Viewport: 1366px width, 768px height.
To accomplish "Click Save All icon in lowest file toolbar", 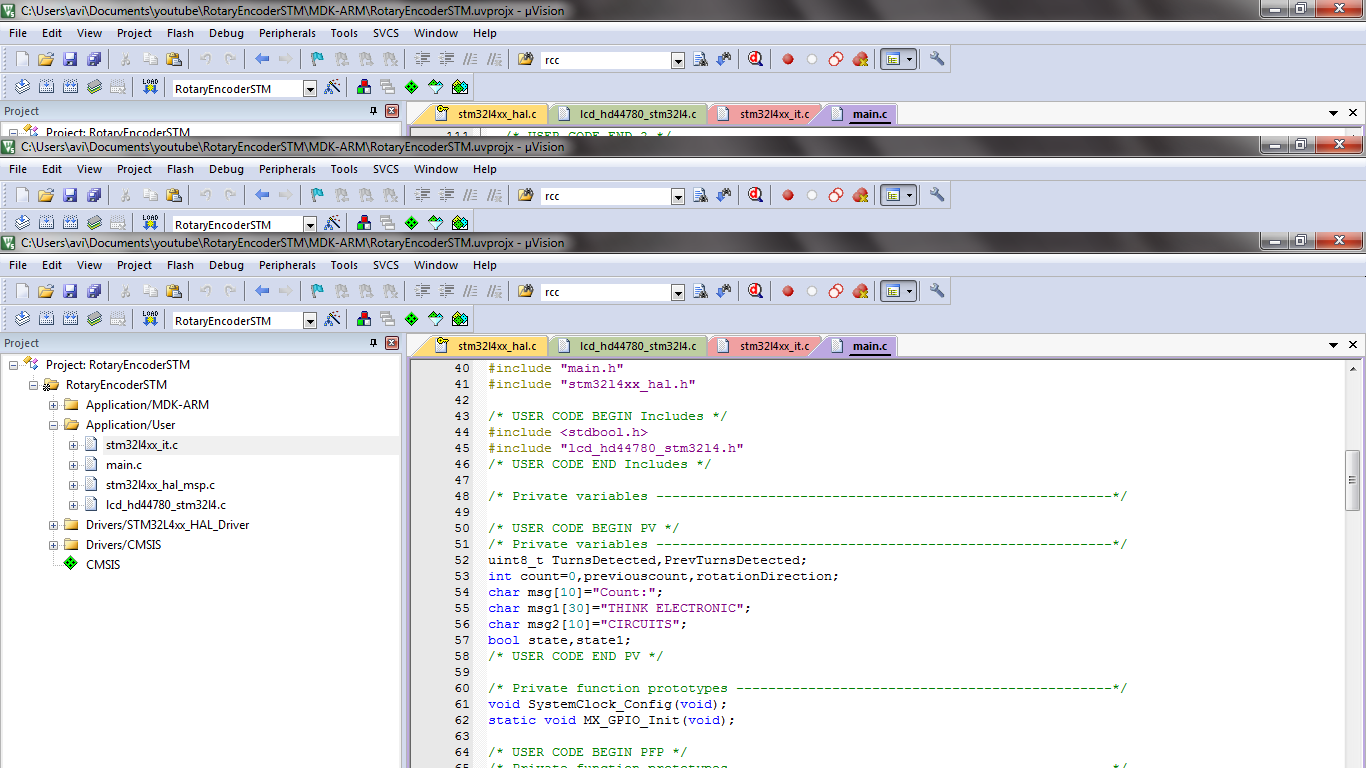I will 94,291.
